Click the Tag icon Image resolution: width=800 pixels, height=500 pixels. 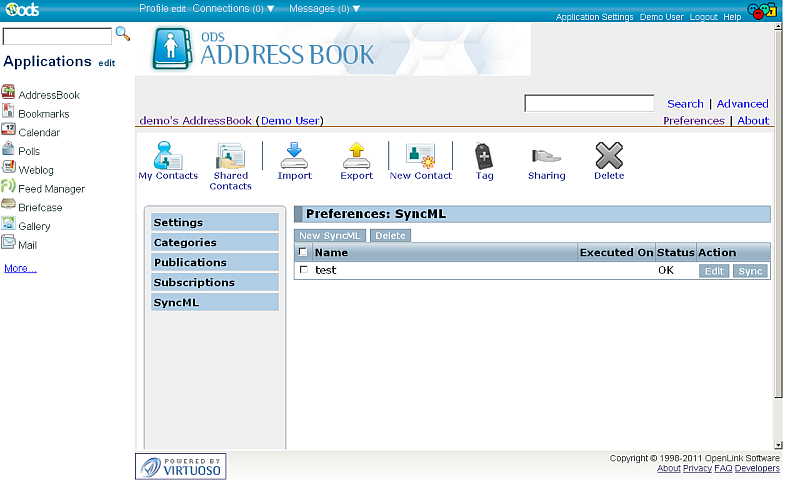tap(484, 156)
